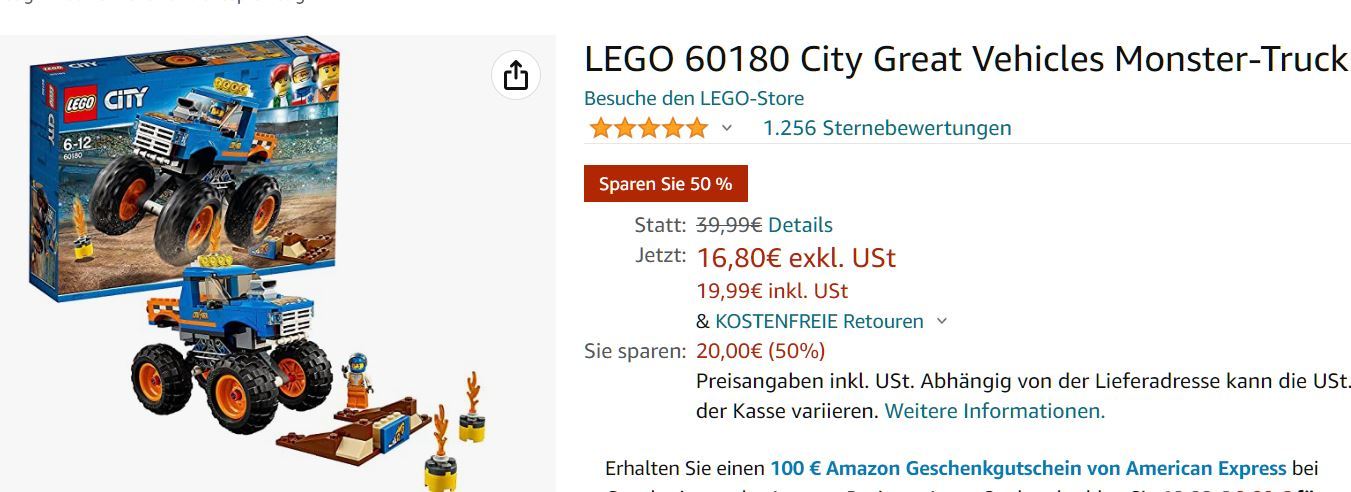1351x492 pixels.
Task: Click the 100 € Amazon Geschenkgutschein offer link
Action: tap(1028, 468)
